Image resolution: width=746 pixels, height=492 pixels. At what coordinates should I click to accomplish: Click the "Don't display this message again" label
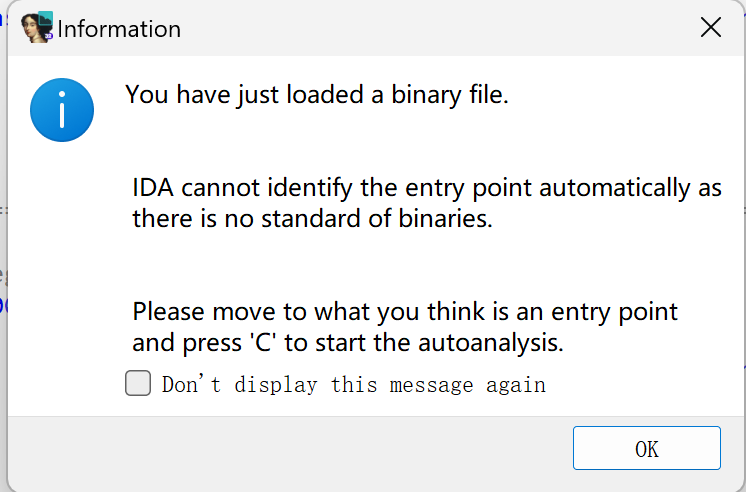[x=353, y=384]
